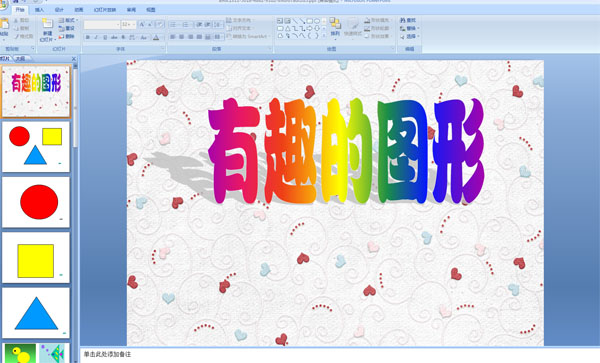Open the Columns layout option
The image size is (600, 363).
217,37
